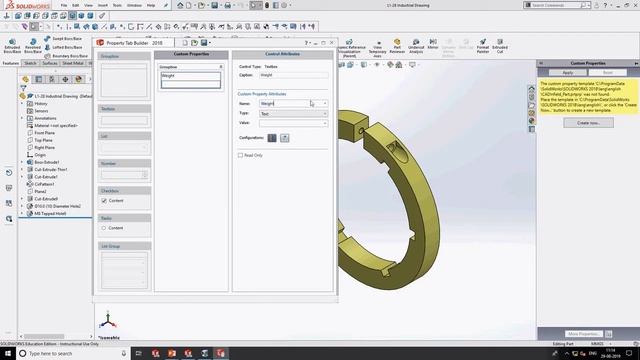This screenshot has height=360, width=640.
Task: Open the Name dropdown in Custom Property Attributes
Action: (325, 104)
